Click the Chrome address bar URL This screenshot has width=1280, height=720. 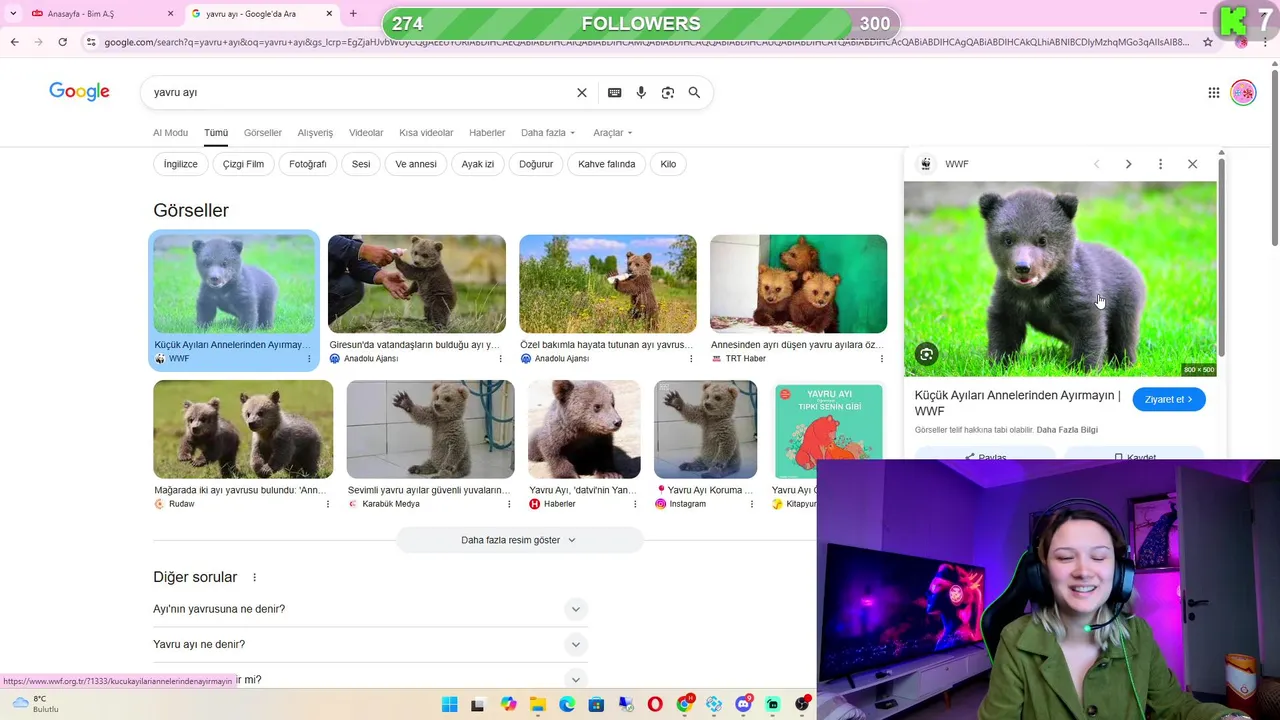click(x=646, y=42)
